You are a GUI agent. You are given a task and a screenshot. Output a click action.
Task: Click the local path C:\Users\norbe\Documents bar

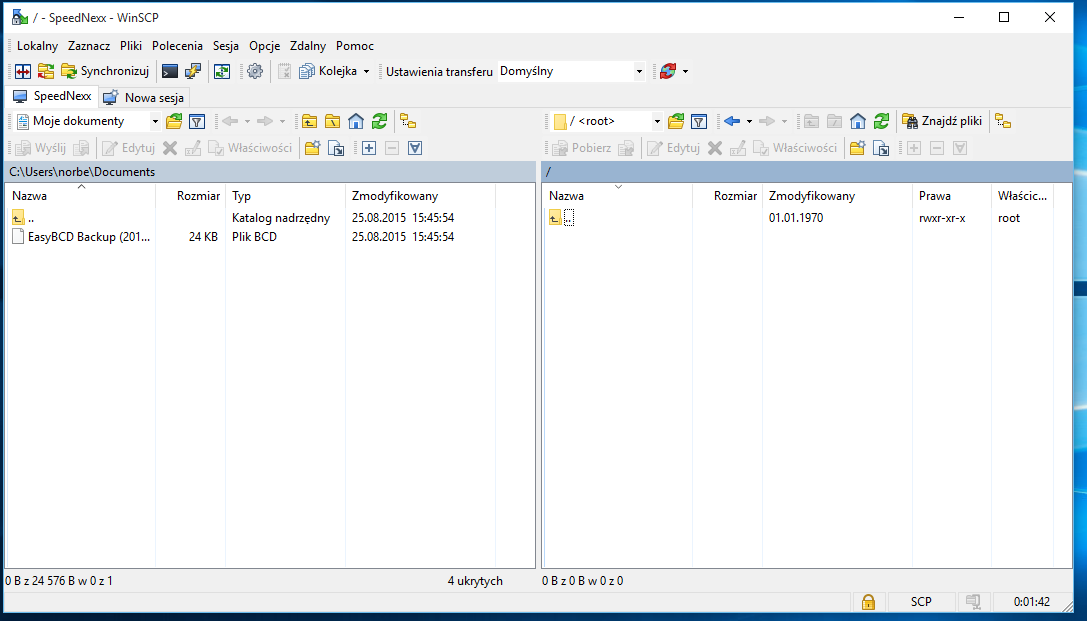coord(270,172)
